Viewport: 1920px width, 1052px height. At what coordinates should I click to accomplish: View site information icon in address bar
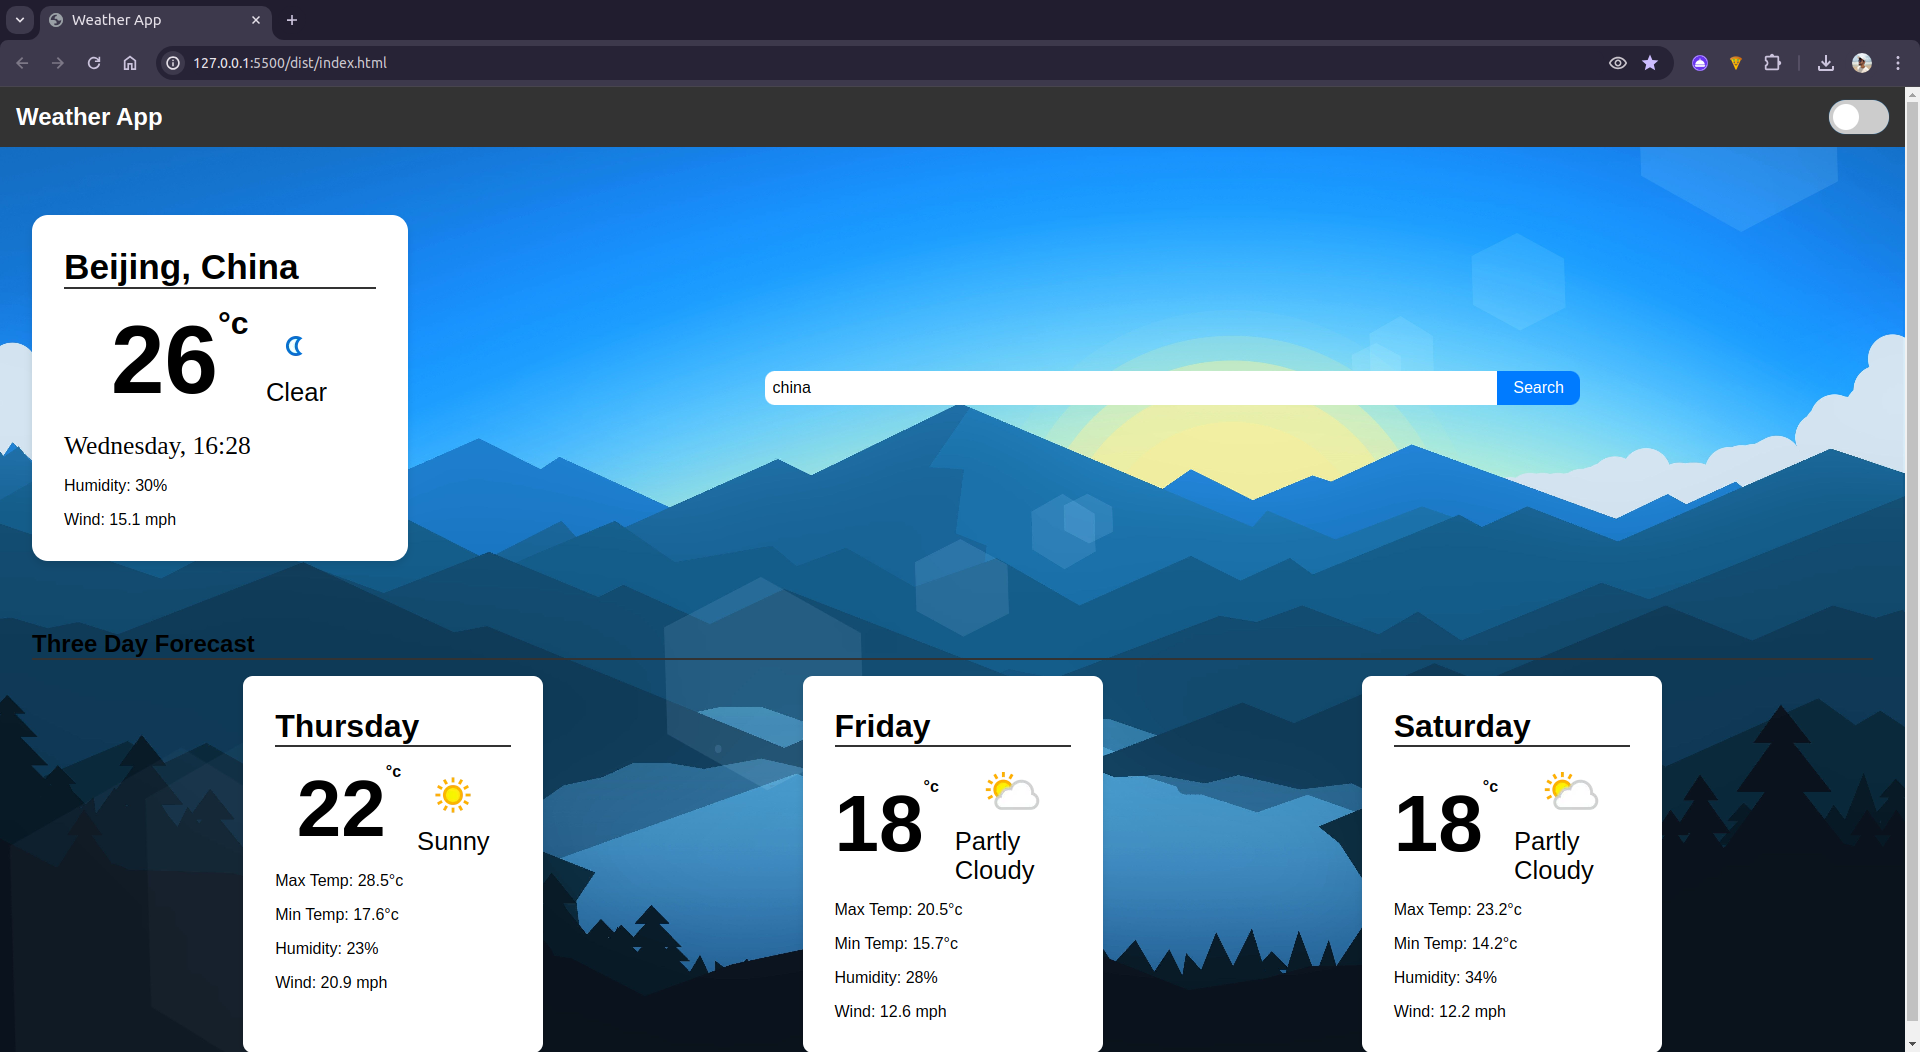click(x=173, y=63)
